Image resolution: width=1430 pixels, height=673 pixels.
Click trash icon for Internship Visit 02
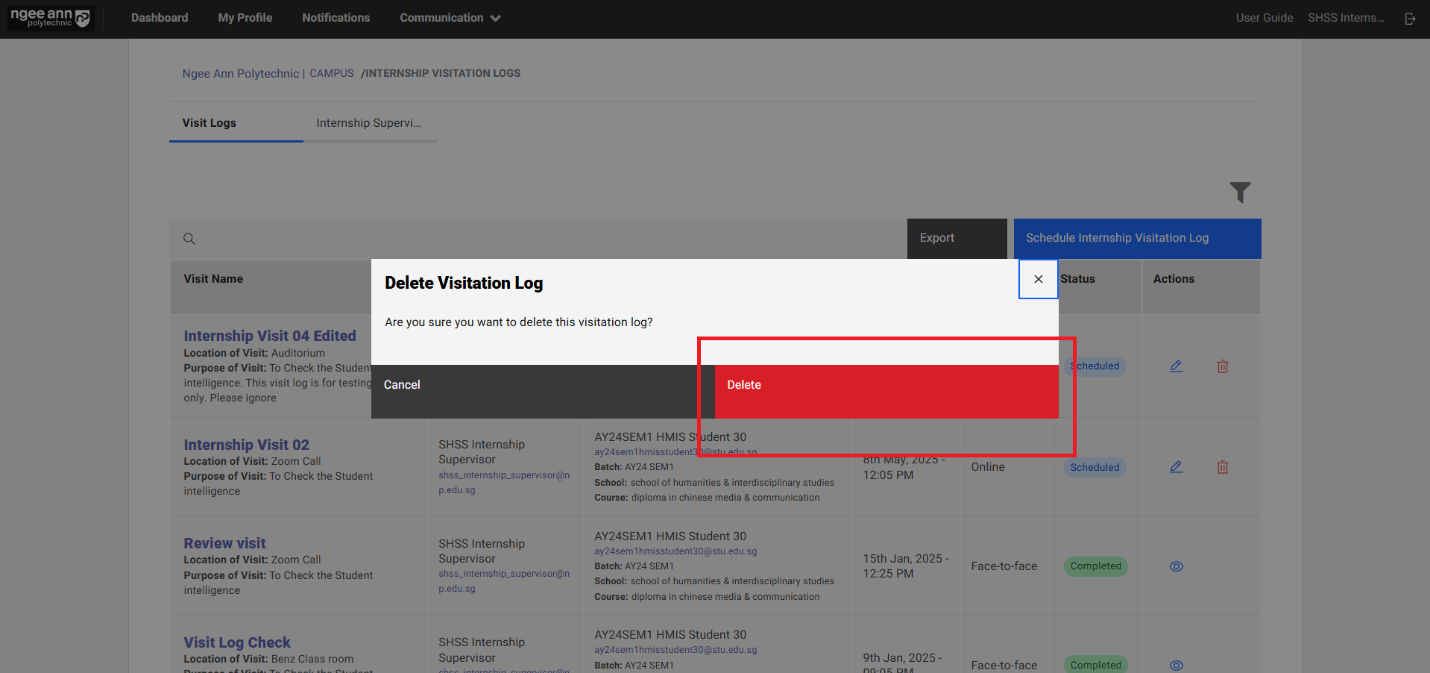pyautogui.click(x=1222, y=467)
